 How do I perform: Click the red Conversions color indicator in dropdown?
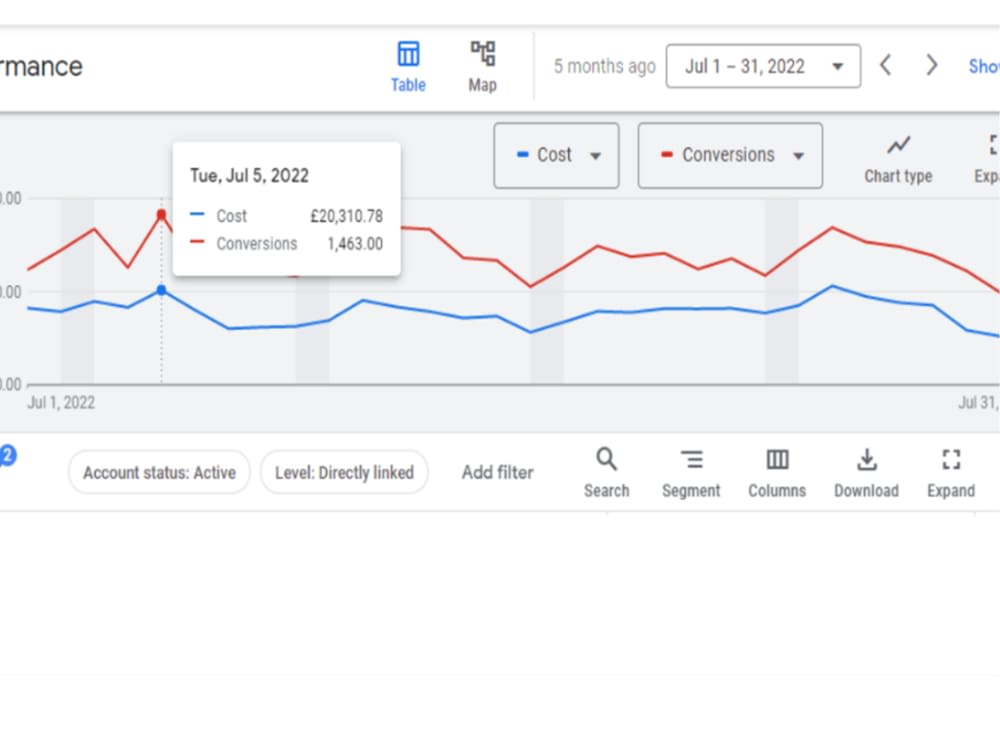[x=667, y=154]
